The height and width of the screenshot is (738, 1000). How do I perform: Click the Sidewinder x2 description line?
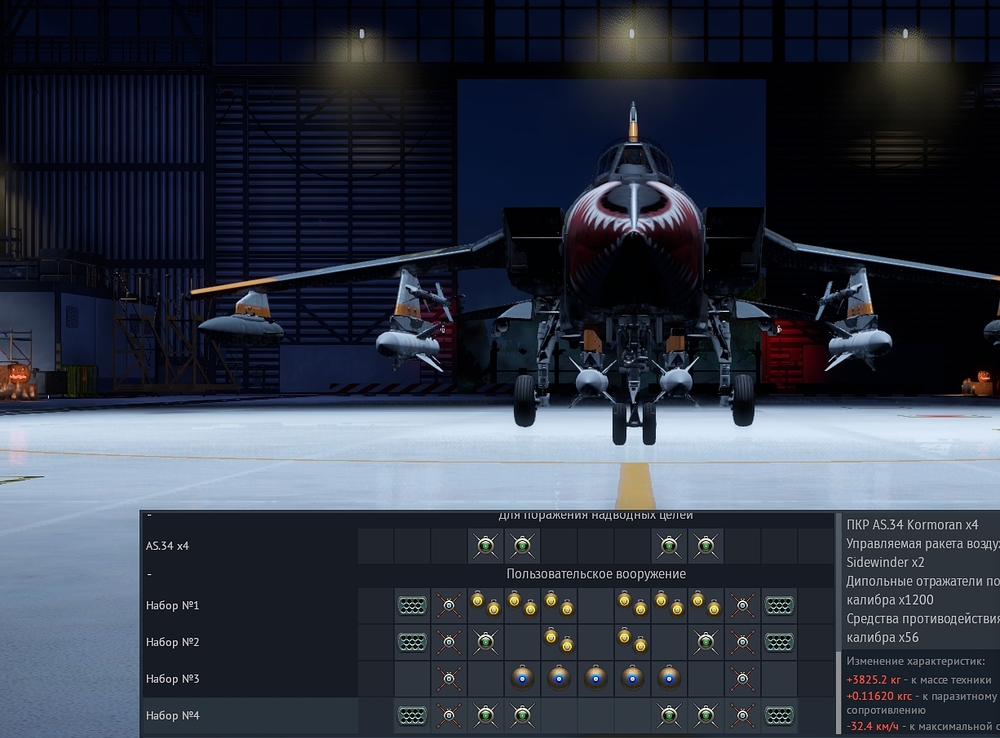coord(885,563)
